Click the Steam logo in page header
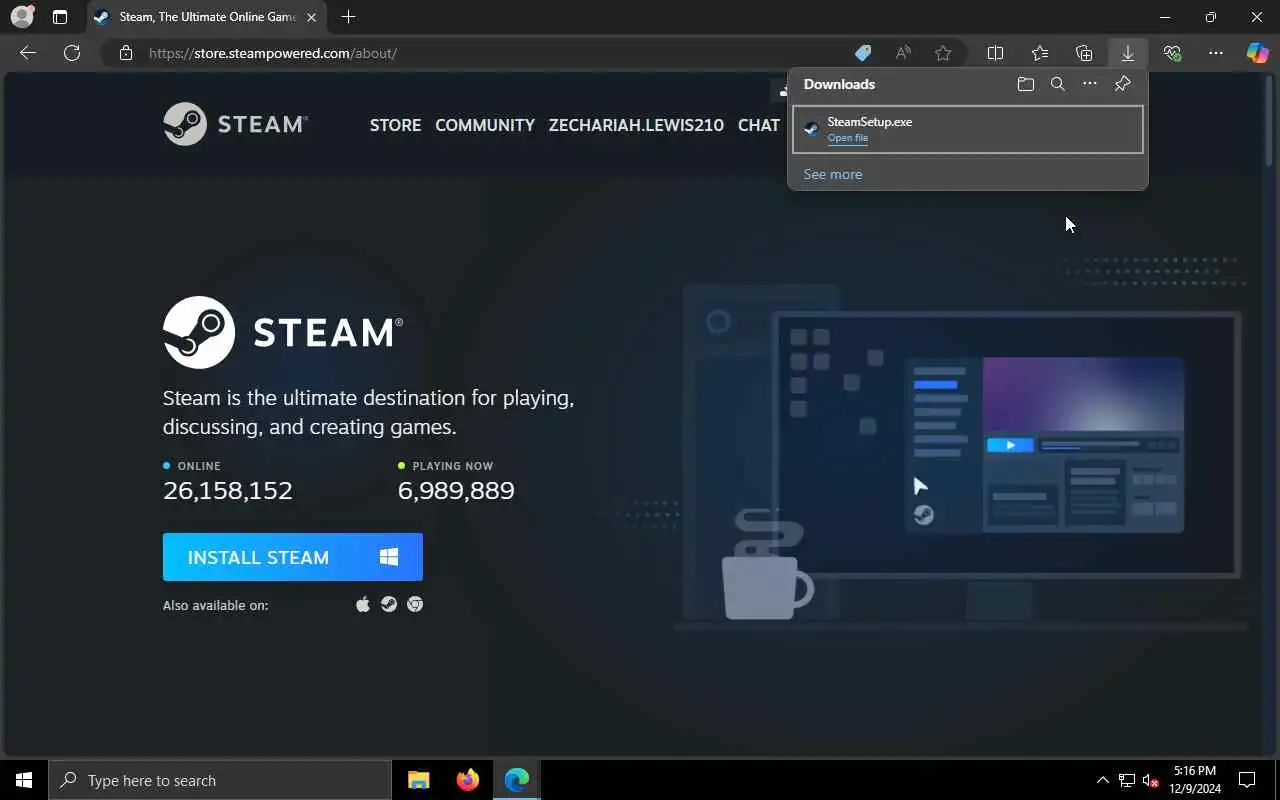The height and width of the screenshot is (800, 1280). coord(236,124)
